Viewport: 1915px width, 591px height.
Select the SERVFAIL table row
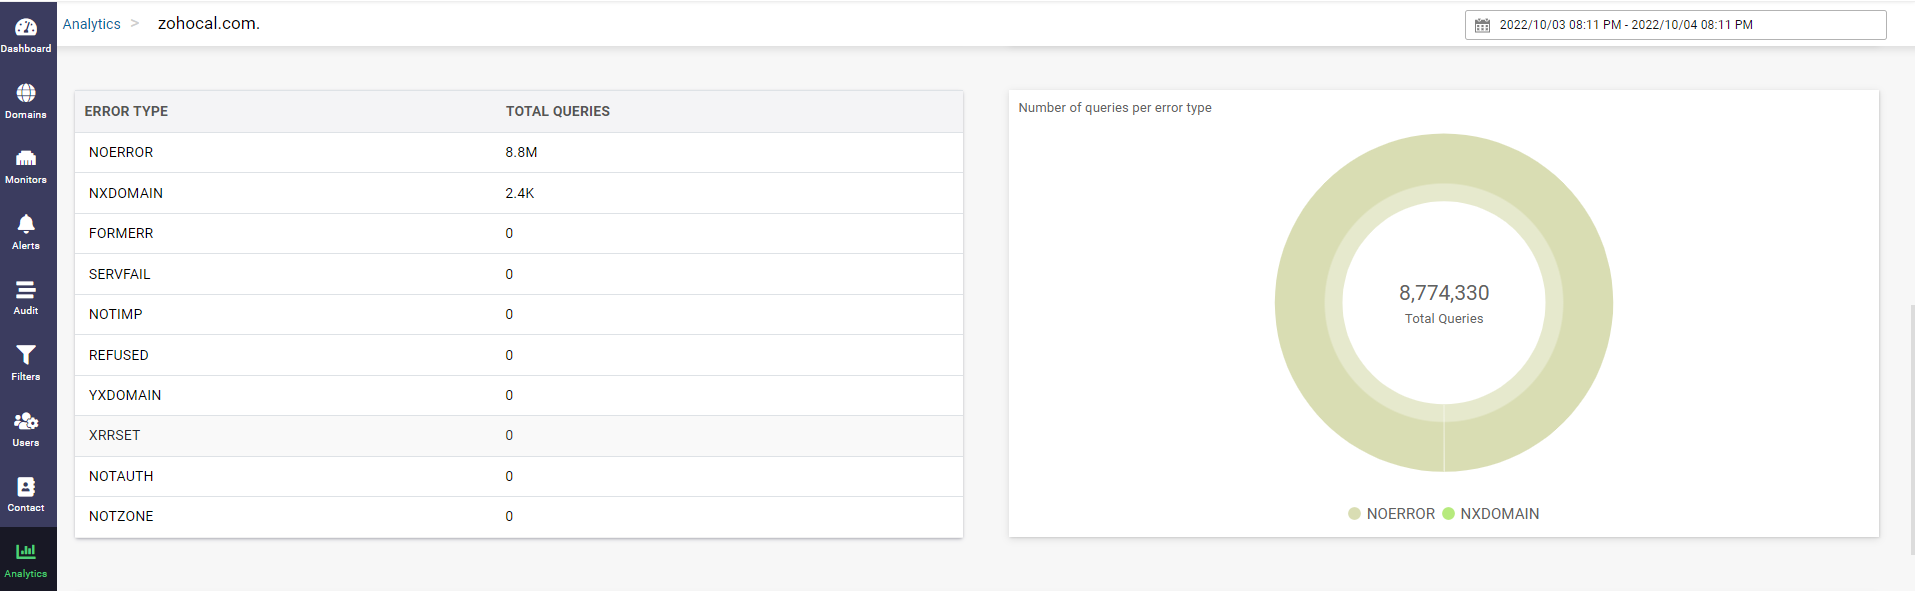[518, 274]
